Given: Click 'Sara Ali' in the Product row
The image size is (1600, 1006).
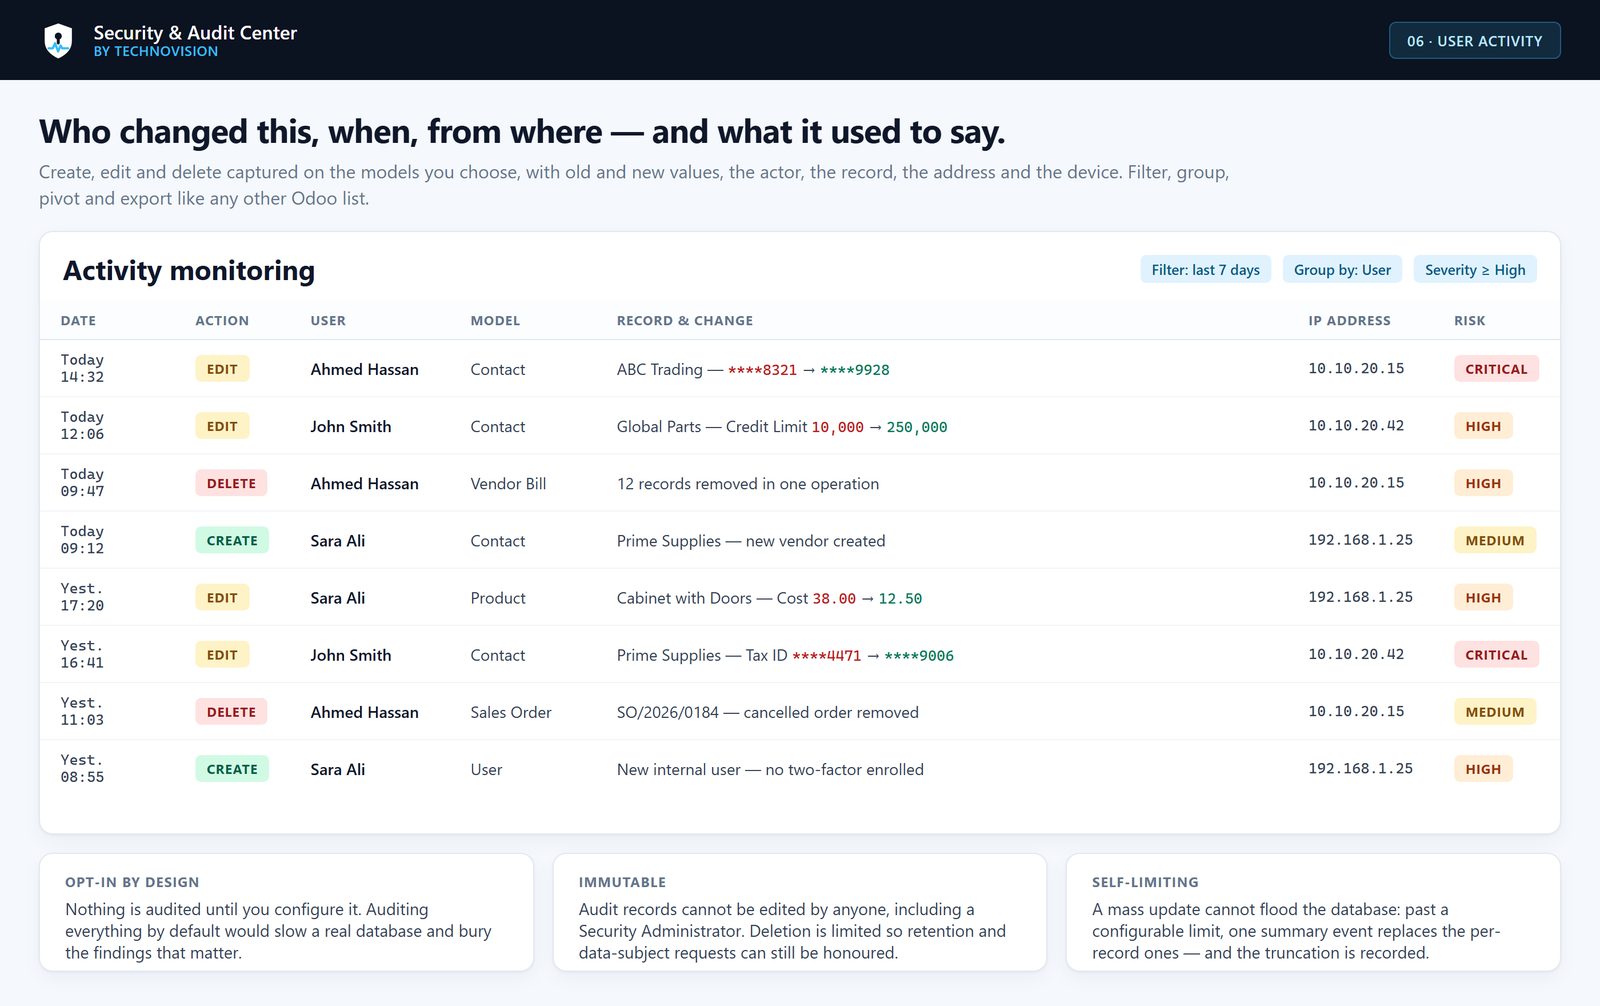Looking at the screenshot, I should click(337, 597).
